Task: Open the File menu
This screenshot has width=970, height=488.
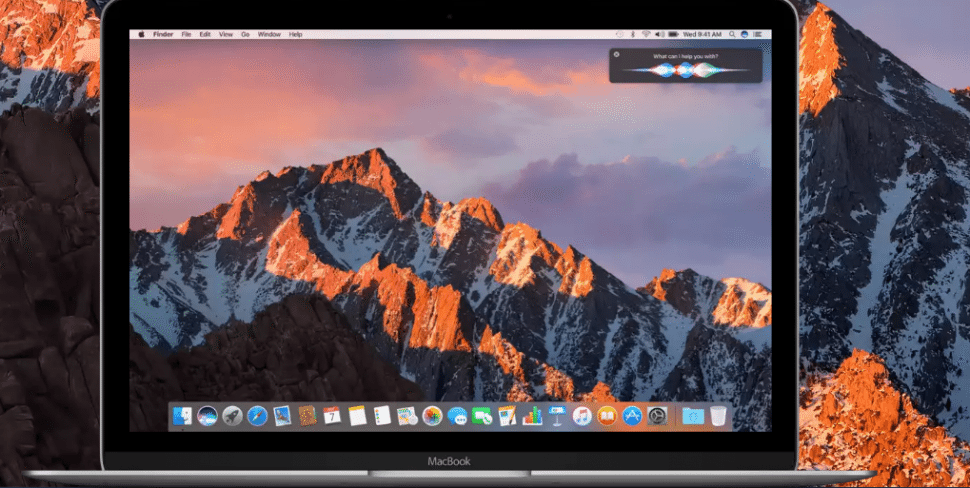Action: (186, 35)
